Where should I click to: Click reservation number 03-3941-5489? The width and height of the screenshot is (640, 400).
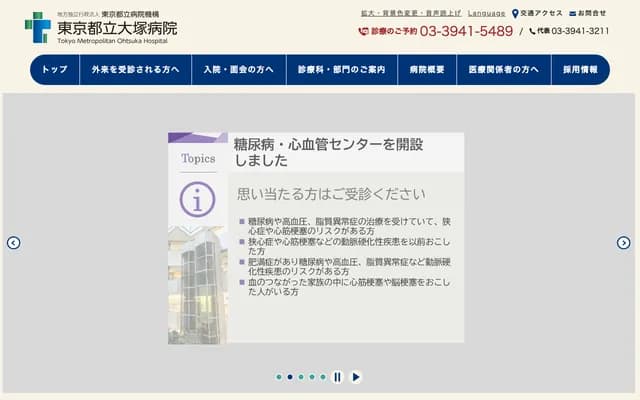coord(466,31)
